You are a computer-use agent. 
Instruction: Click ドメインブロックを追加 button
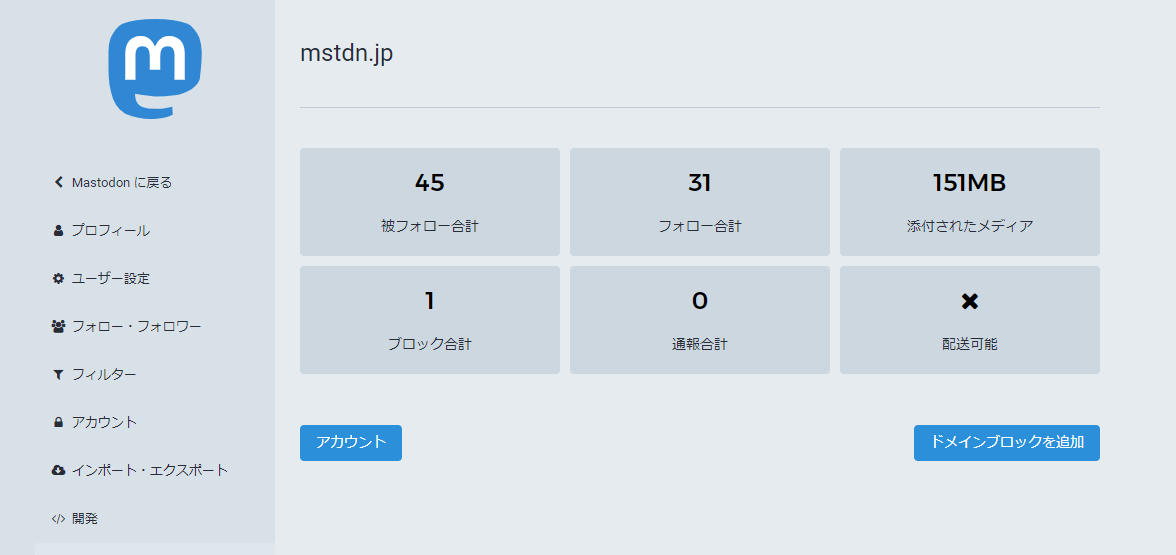tap(1006, 442)
